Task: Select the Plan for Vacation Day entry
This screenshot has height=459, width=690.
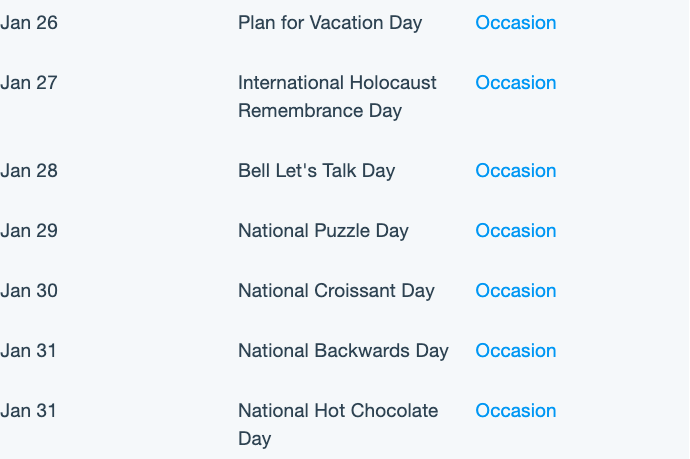Action: tap(330, 23)
